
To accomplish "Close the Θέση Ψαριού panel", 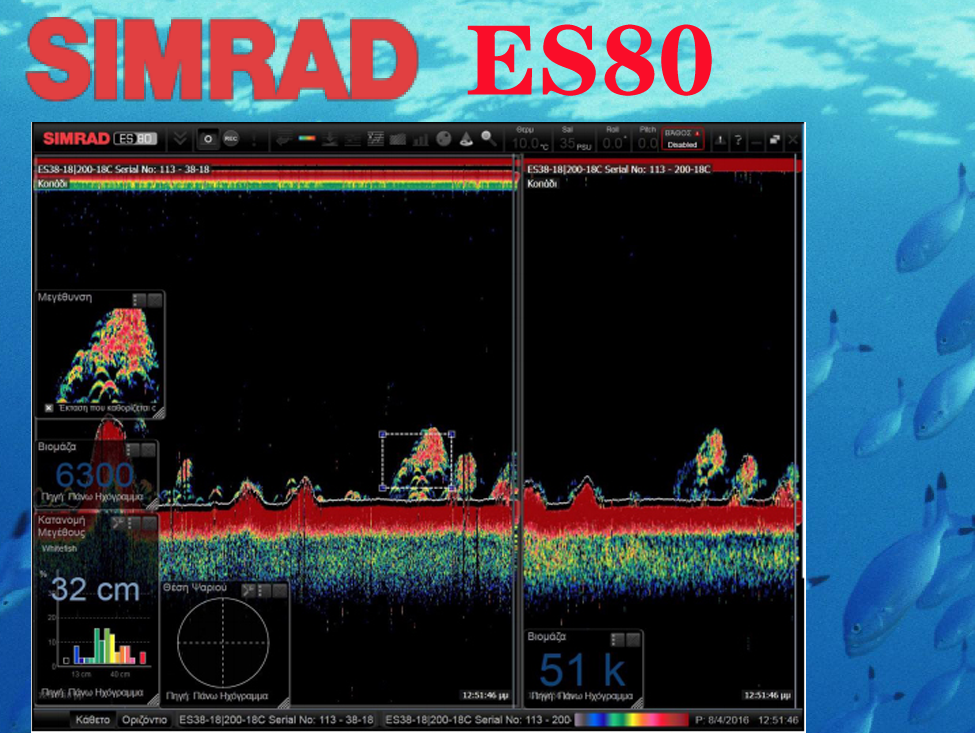I will click(x=280, y=590).
